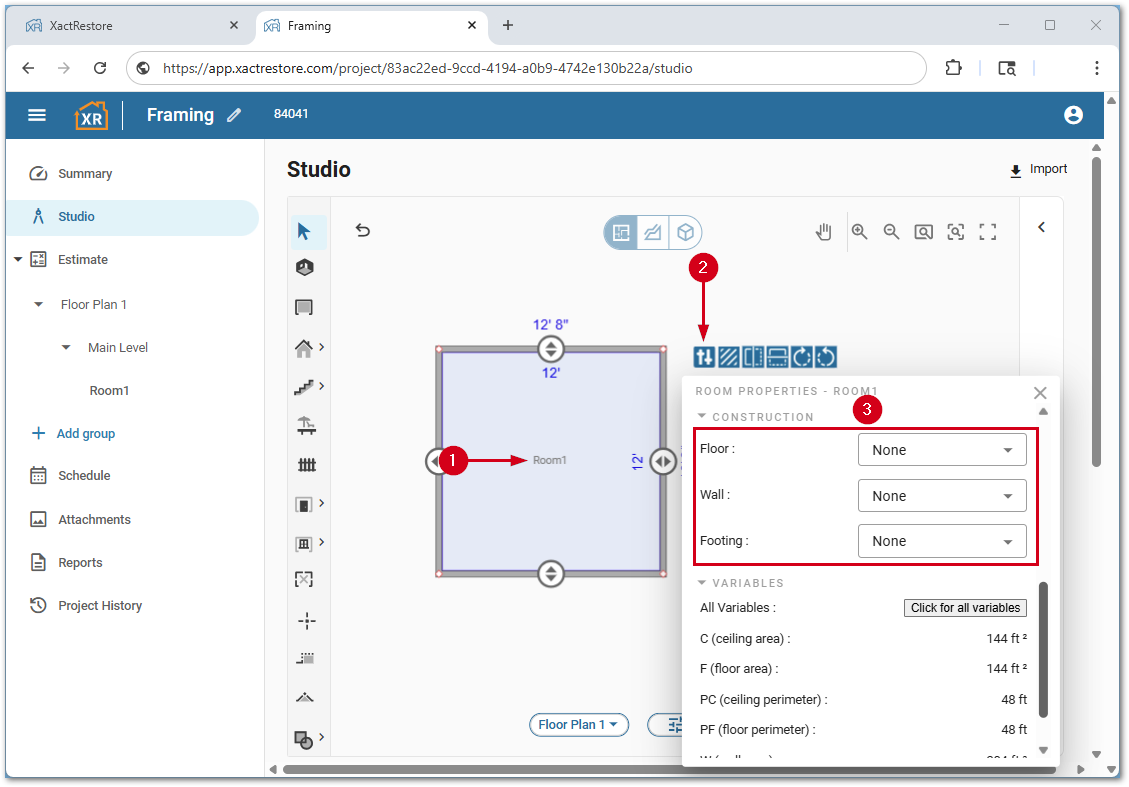Activate the hand pan tool

(823, 232)
